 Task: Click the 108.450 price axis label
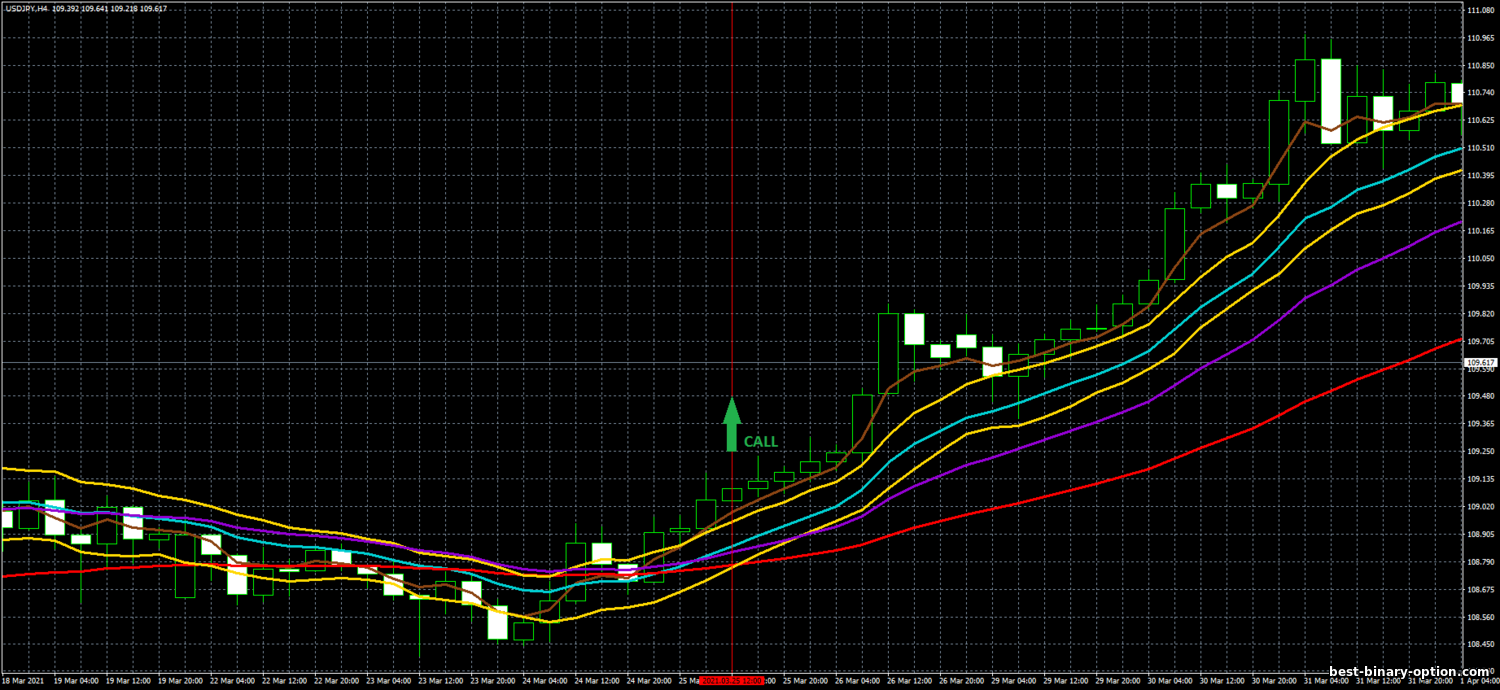point(1479,644)
